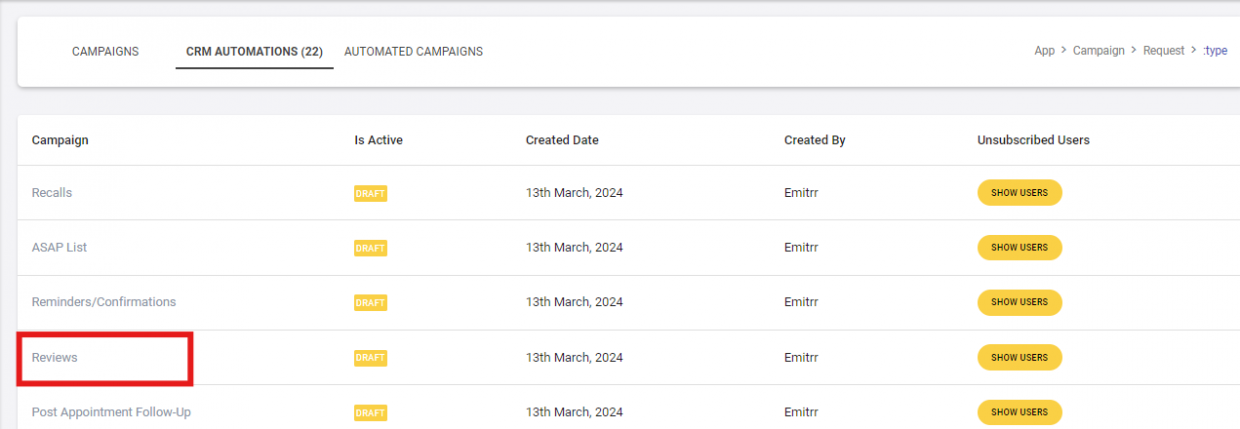Show unsubscribed users for Recalls
This screenshot has height=429, width=1240.
point(1019,193)
